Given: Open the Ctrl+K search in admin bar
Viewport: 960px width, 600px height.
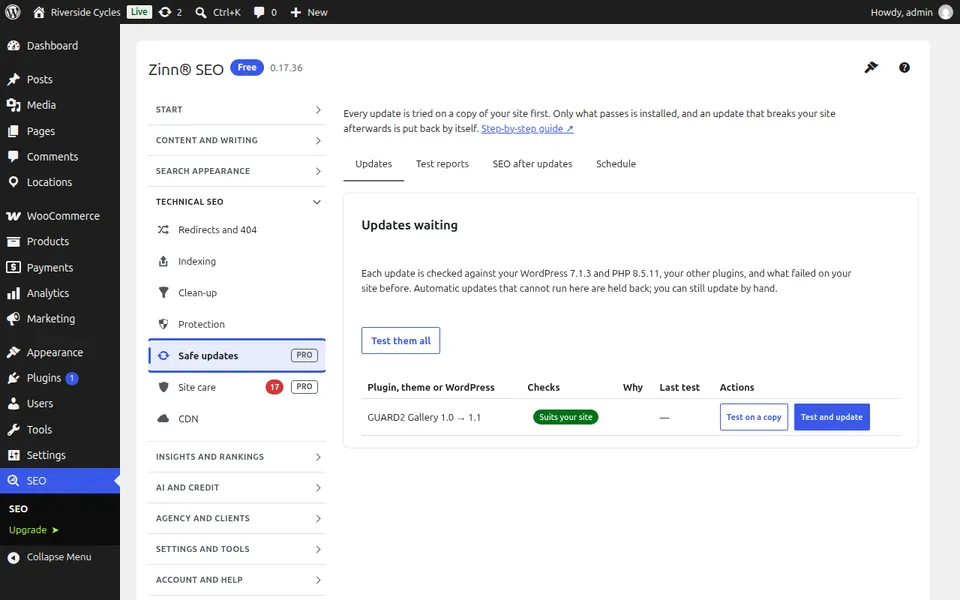Looking at the screenshot, I should [x=218, y=12].
